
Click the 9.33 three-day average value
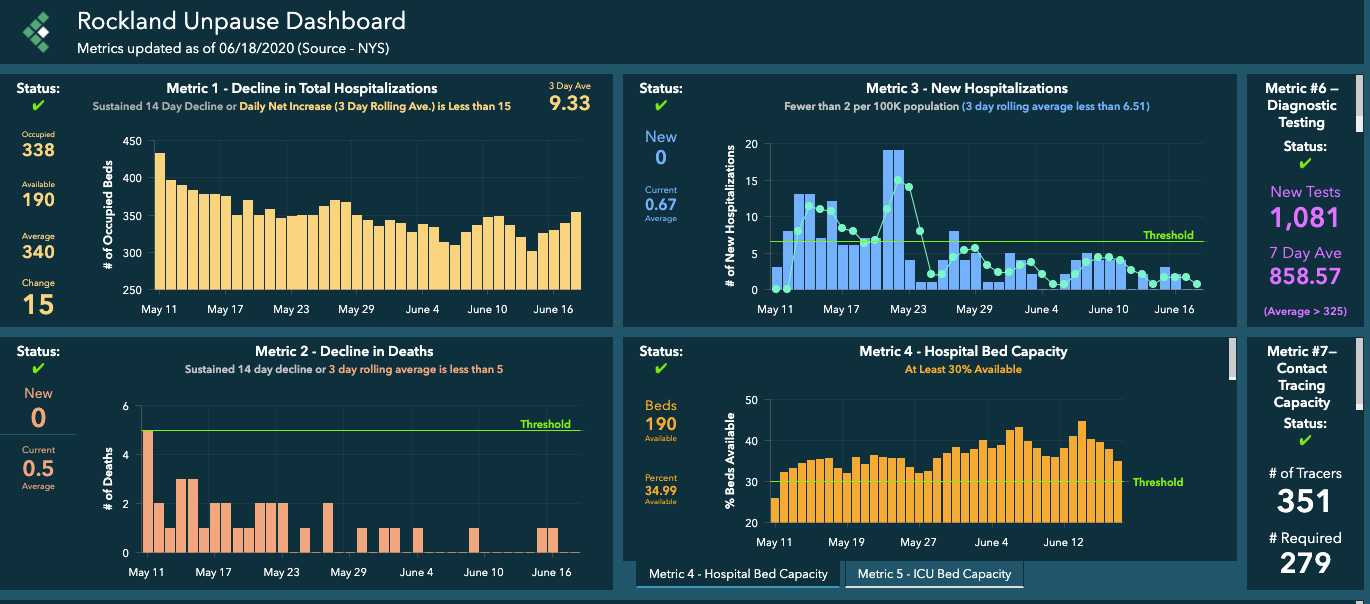tap(569, 103)
